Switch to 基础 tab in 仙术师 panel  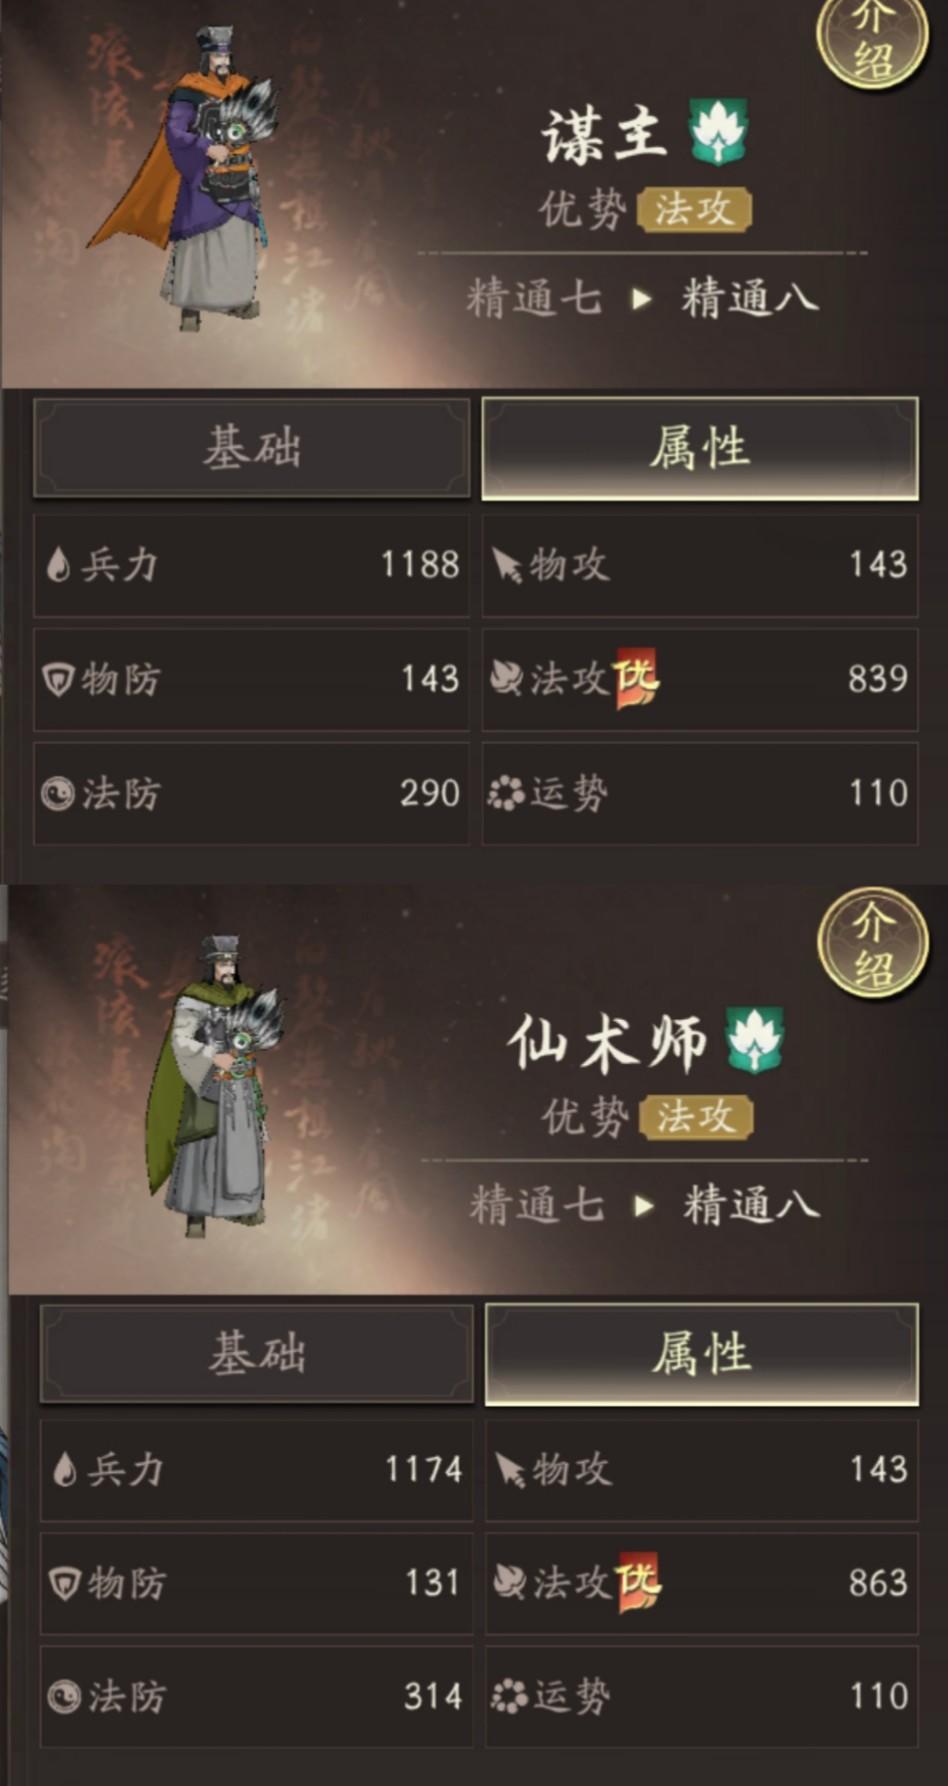[x=257, y=1353]
